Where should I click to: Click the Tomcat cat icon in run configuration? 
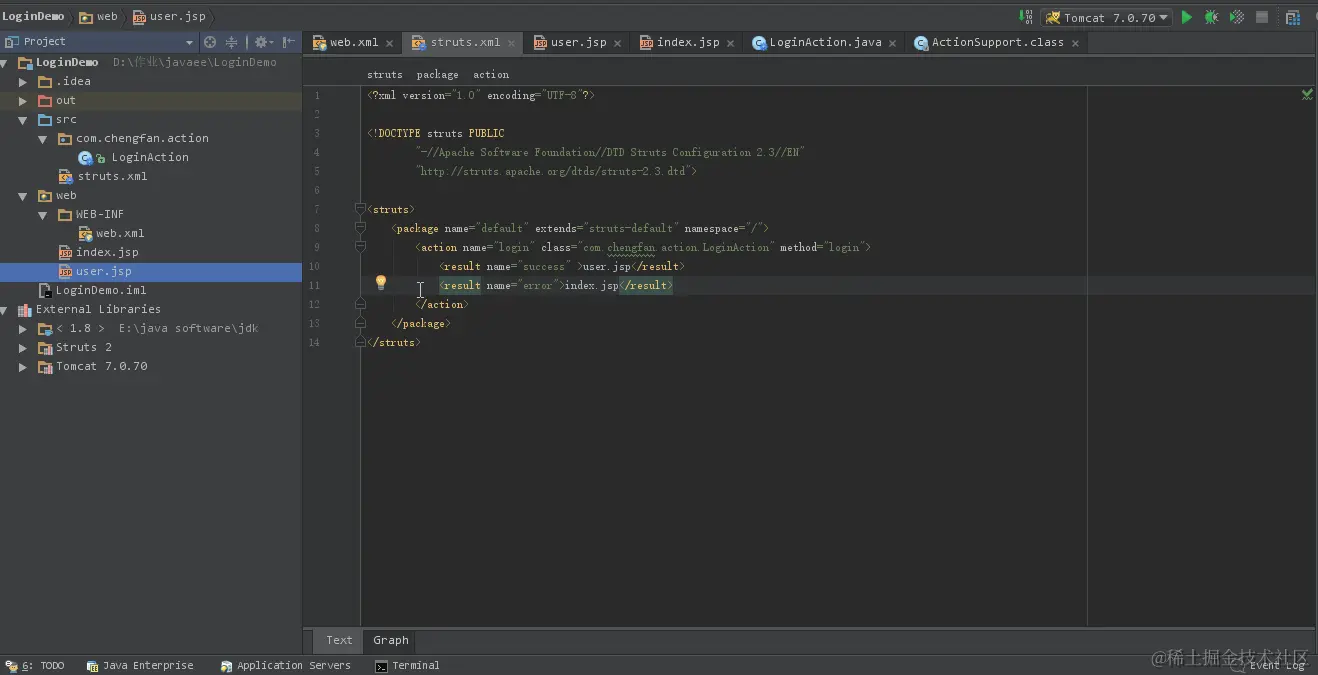(1052, 18)
